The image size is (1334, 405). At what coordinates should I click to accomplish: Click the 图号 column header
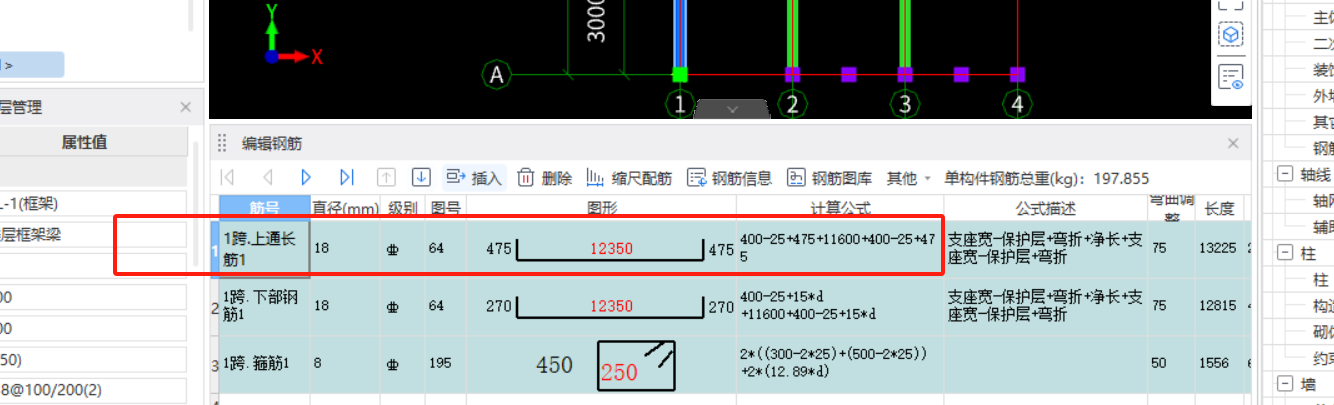pyautogui.click(x=445, y=208)
